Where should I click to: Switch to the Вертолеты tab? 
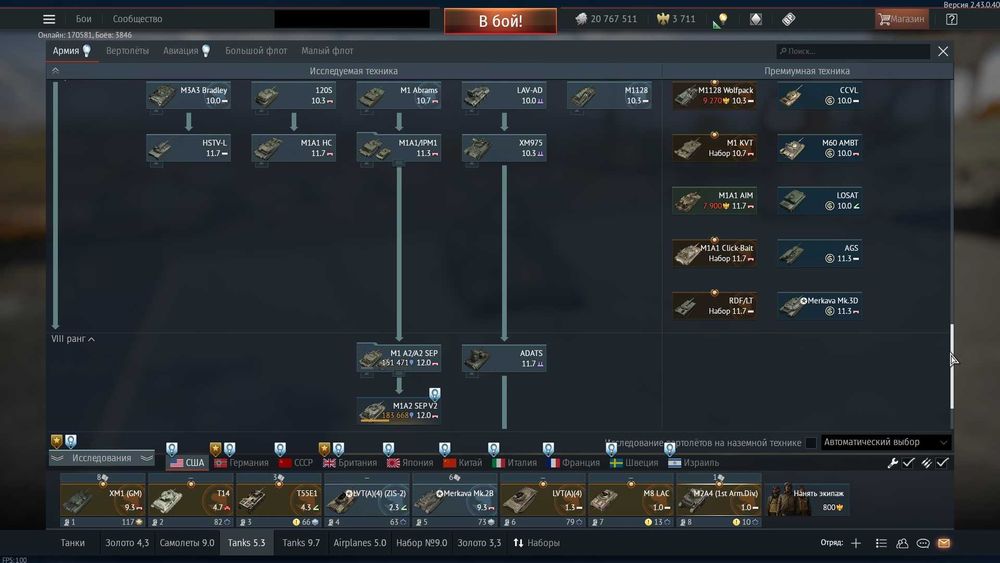[128, 51]
